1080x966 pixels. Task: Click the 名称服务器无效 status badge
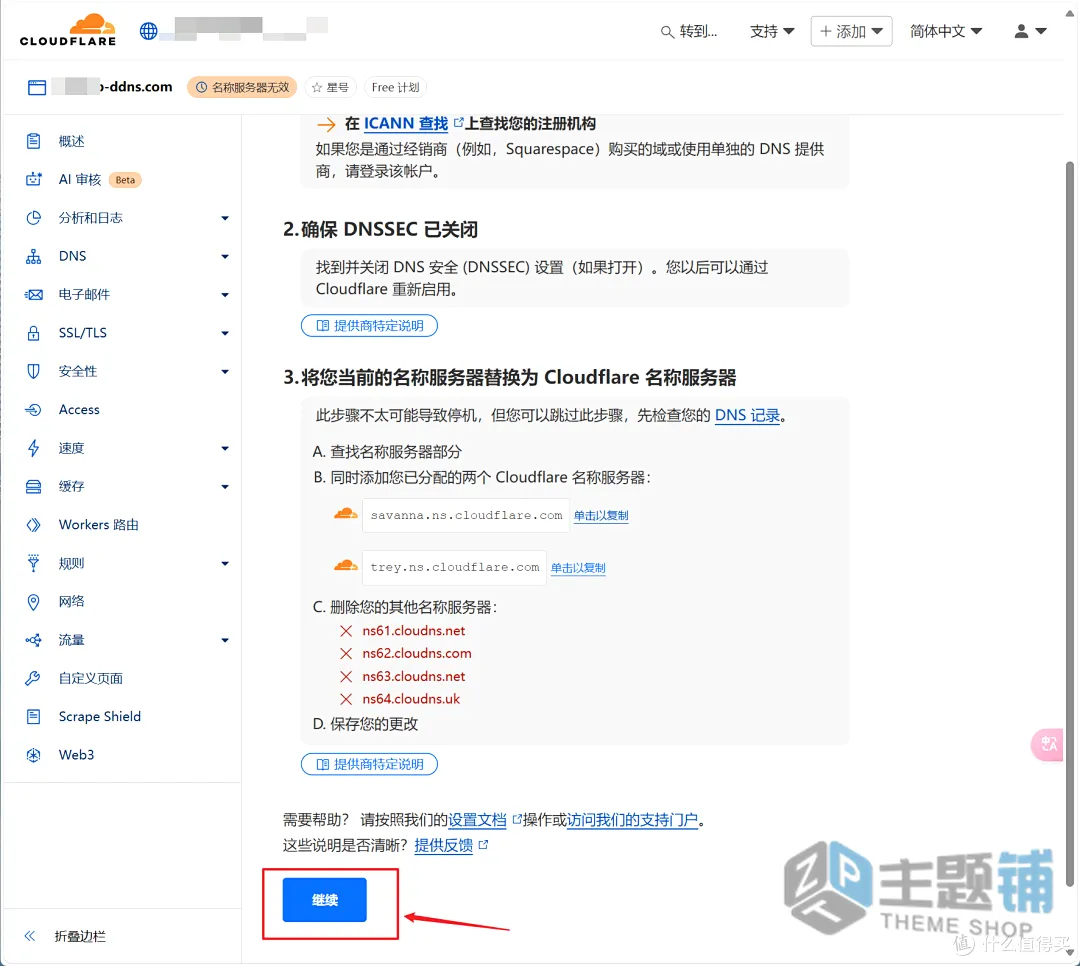click(242, 88)
